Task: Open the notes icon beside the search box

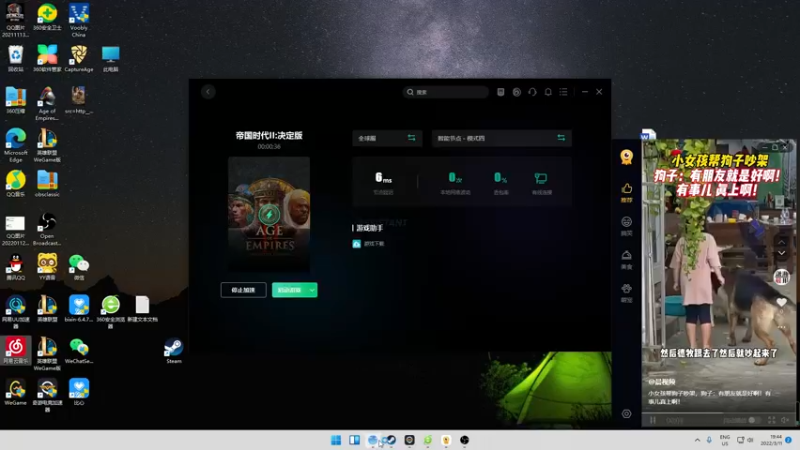Action: pos(501,92)
